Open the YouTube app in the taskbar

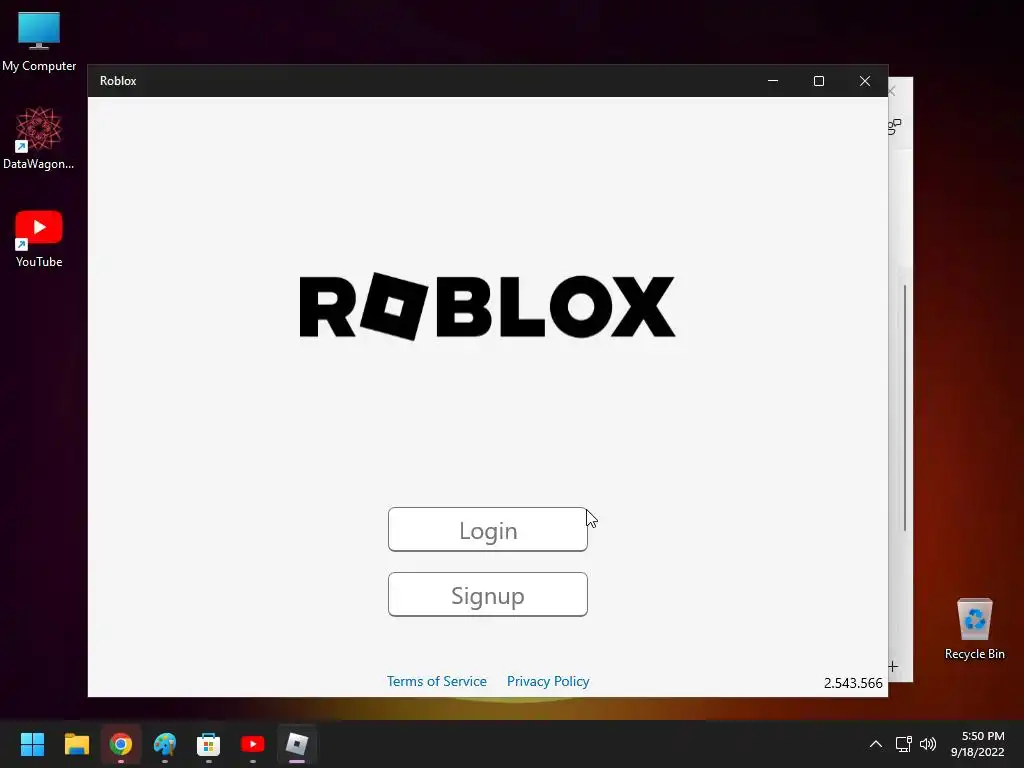coord(253,744)
